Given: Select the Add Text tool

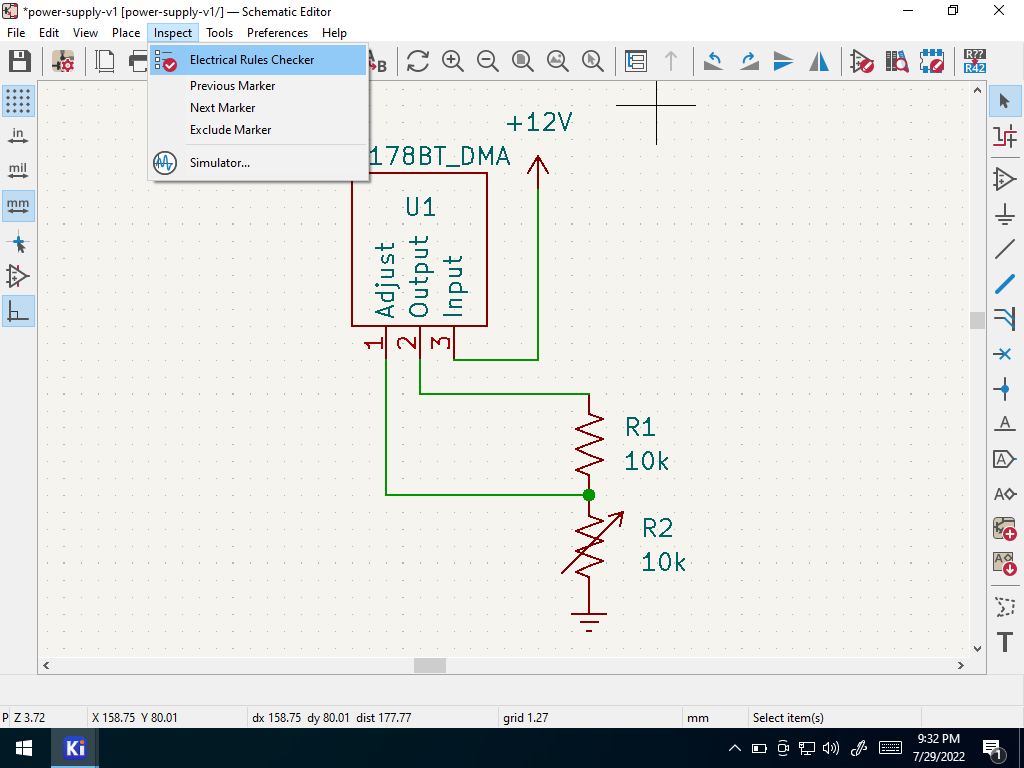Looking at the screenshot, I should [1005, 642].
